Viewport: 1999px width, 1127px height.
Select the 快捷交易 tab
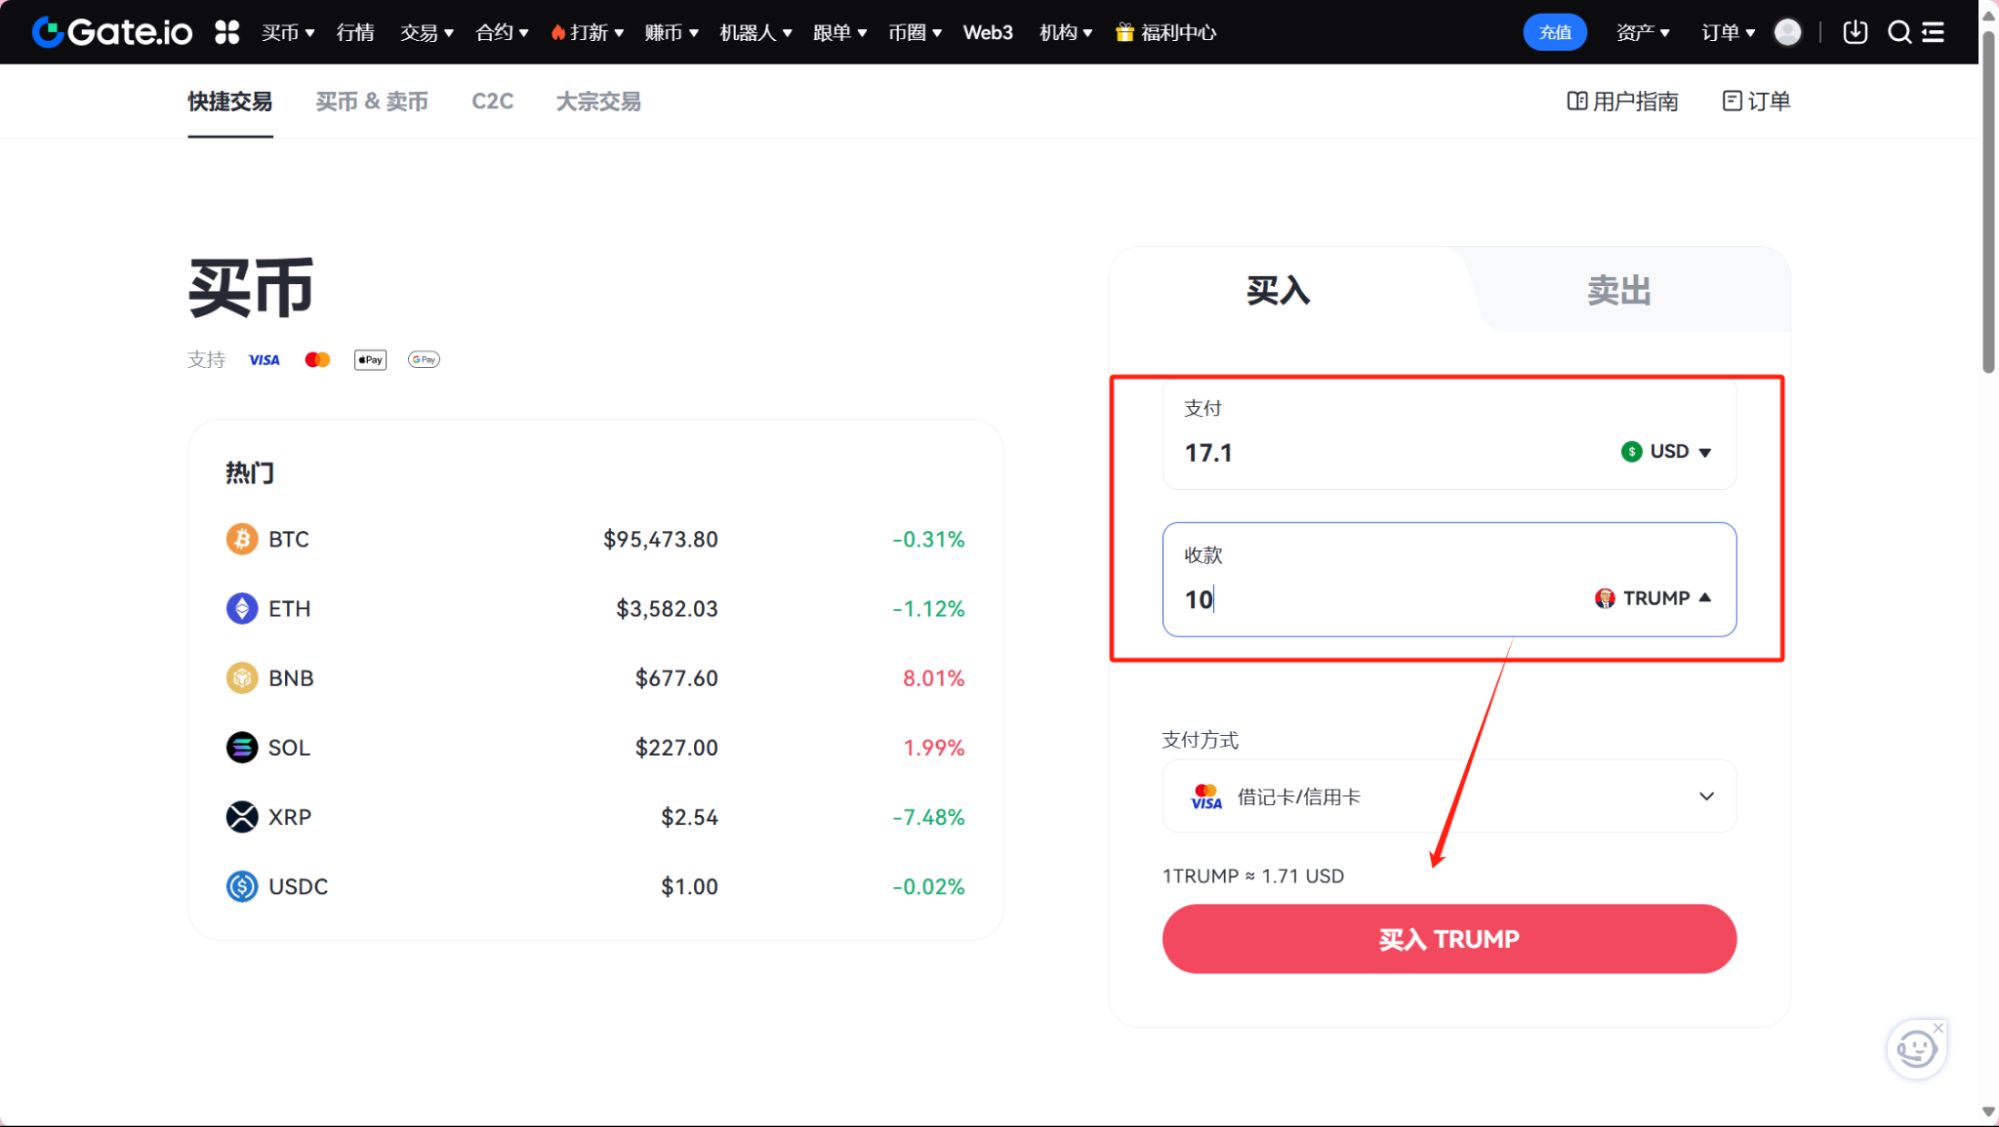[x=230, y=101]
